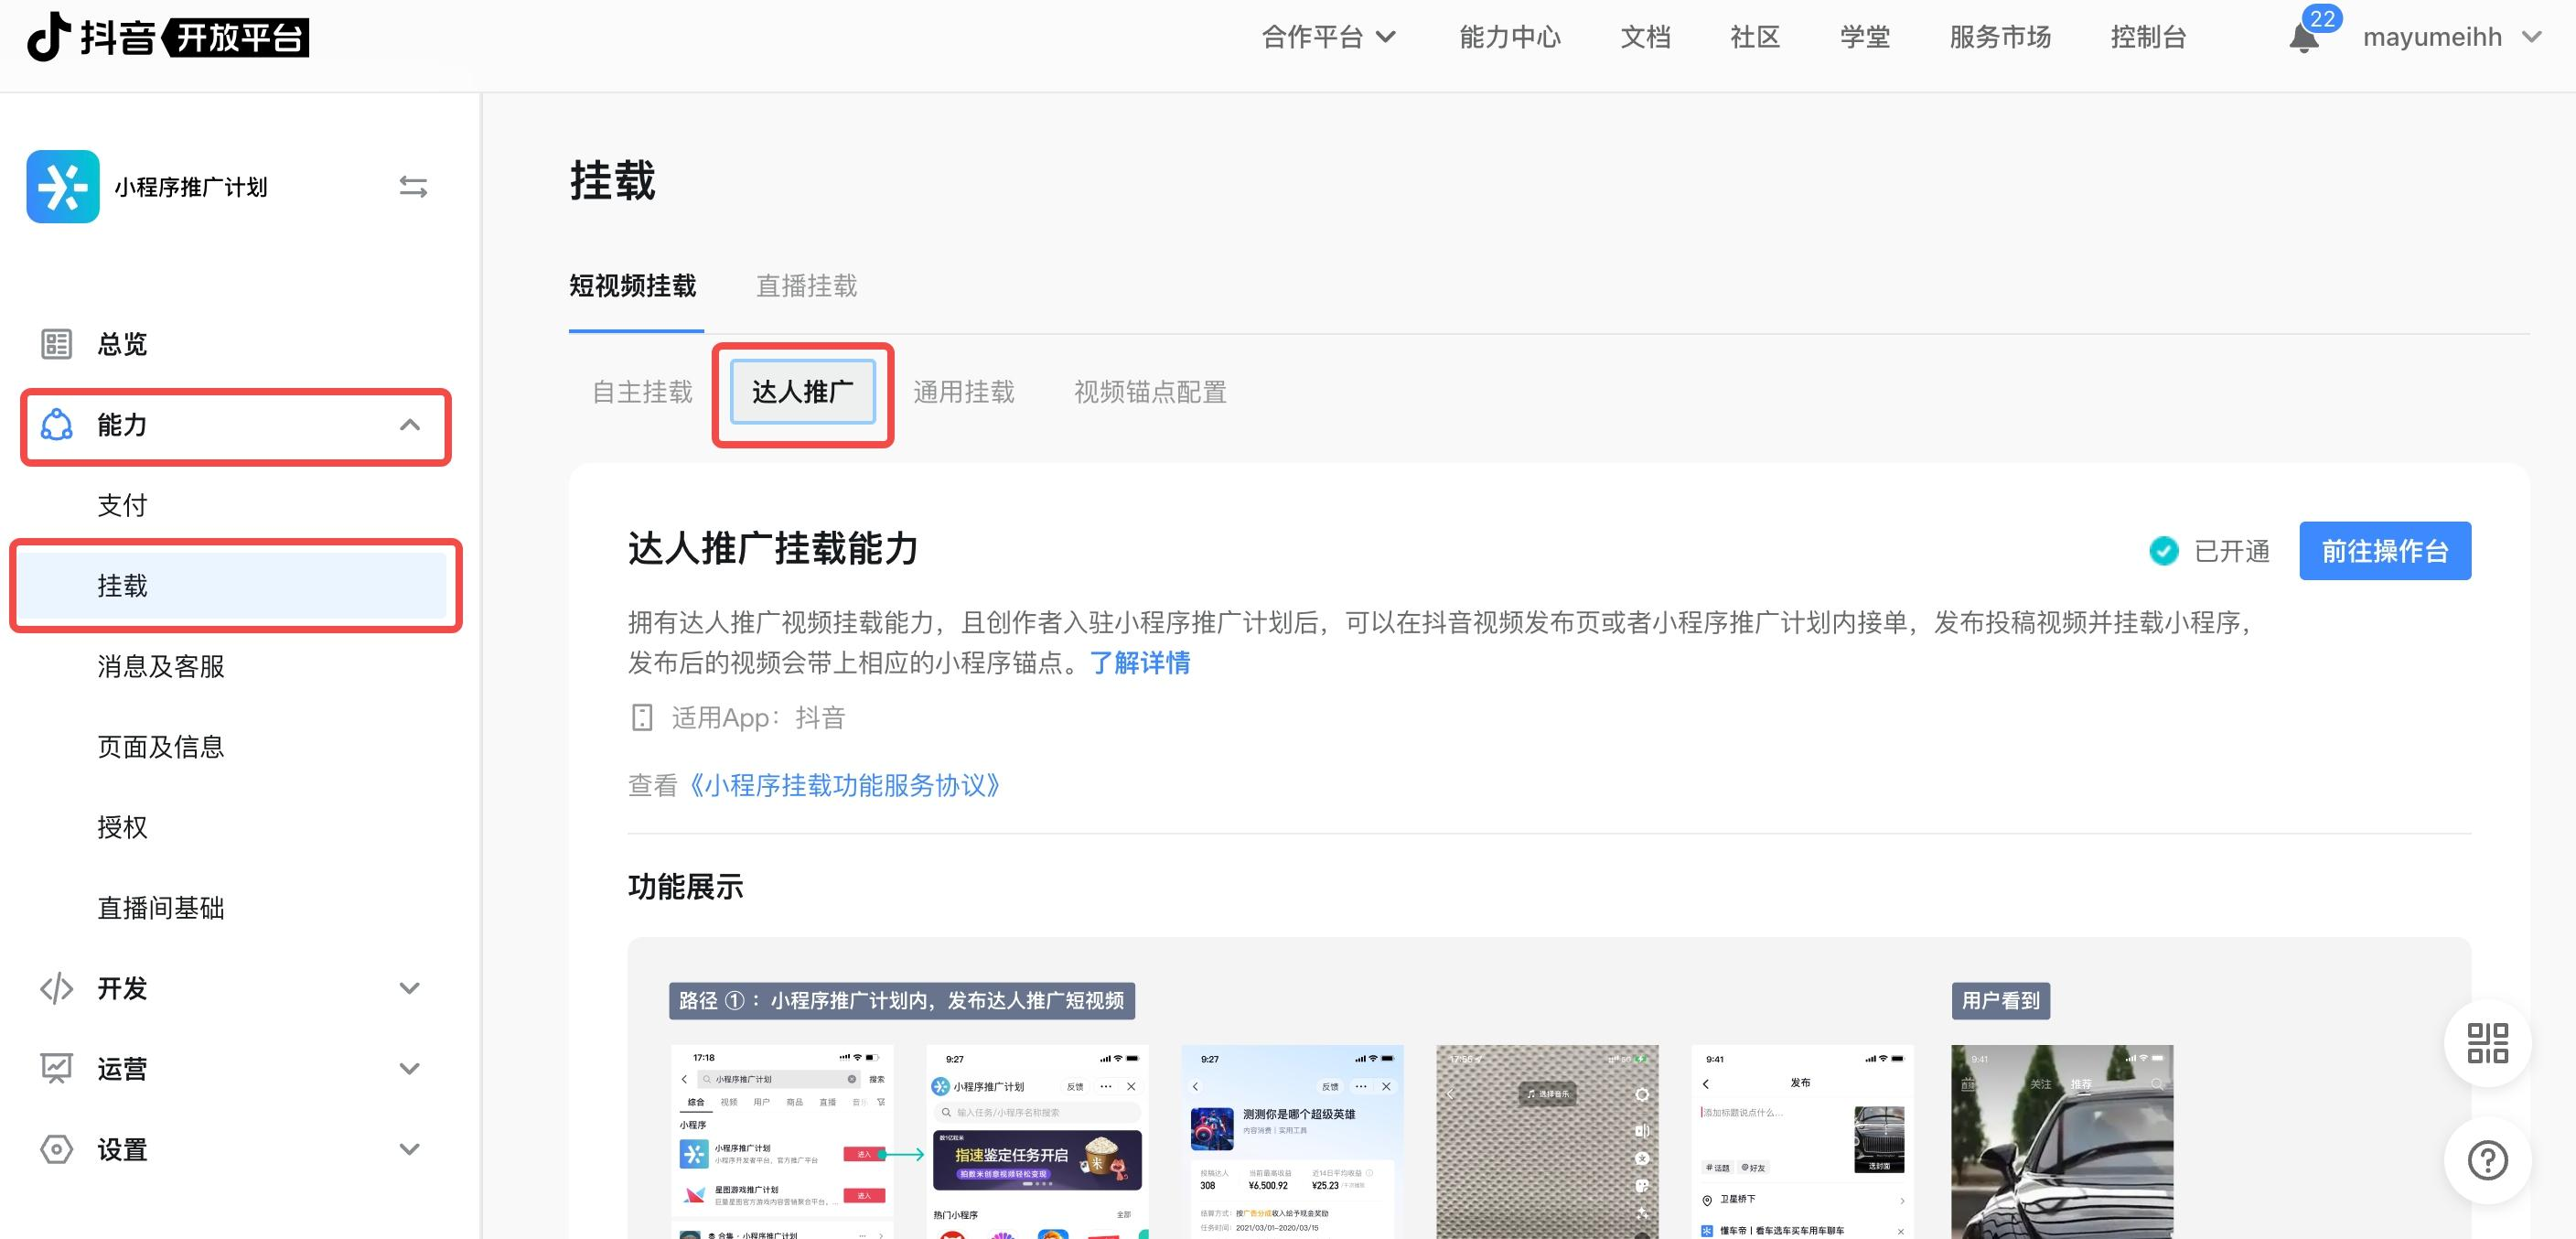This screenshot has height=1239, width=2576.
Task: Select the 视频锚点配置 sub-tab
Action: click(x=1151, y=392)
